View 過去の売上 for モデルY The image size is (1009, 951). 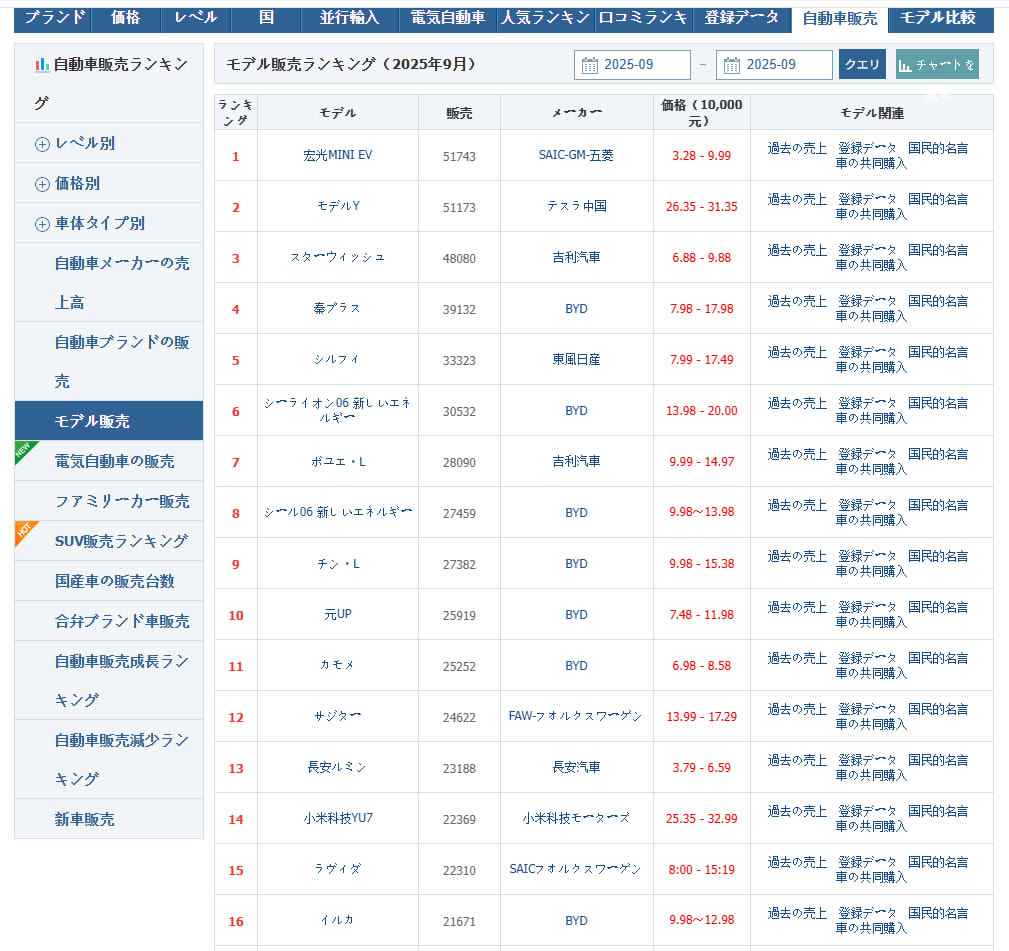(797, 199)
